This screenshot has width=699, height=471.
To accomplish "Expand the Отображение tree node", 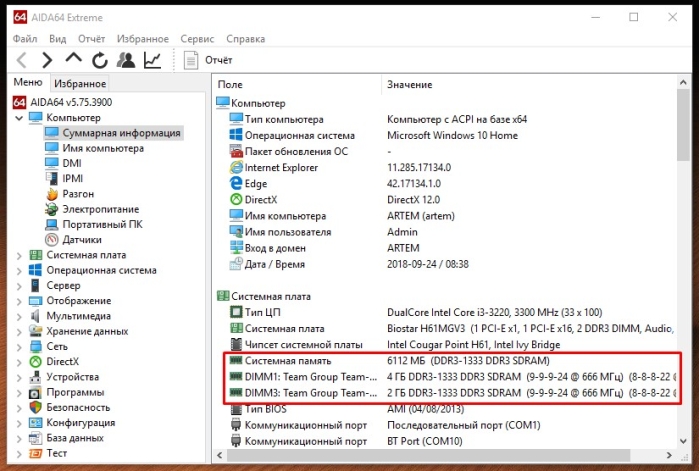I will (x=19, y=301).
